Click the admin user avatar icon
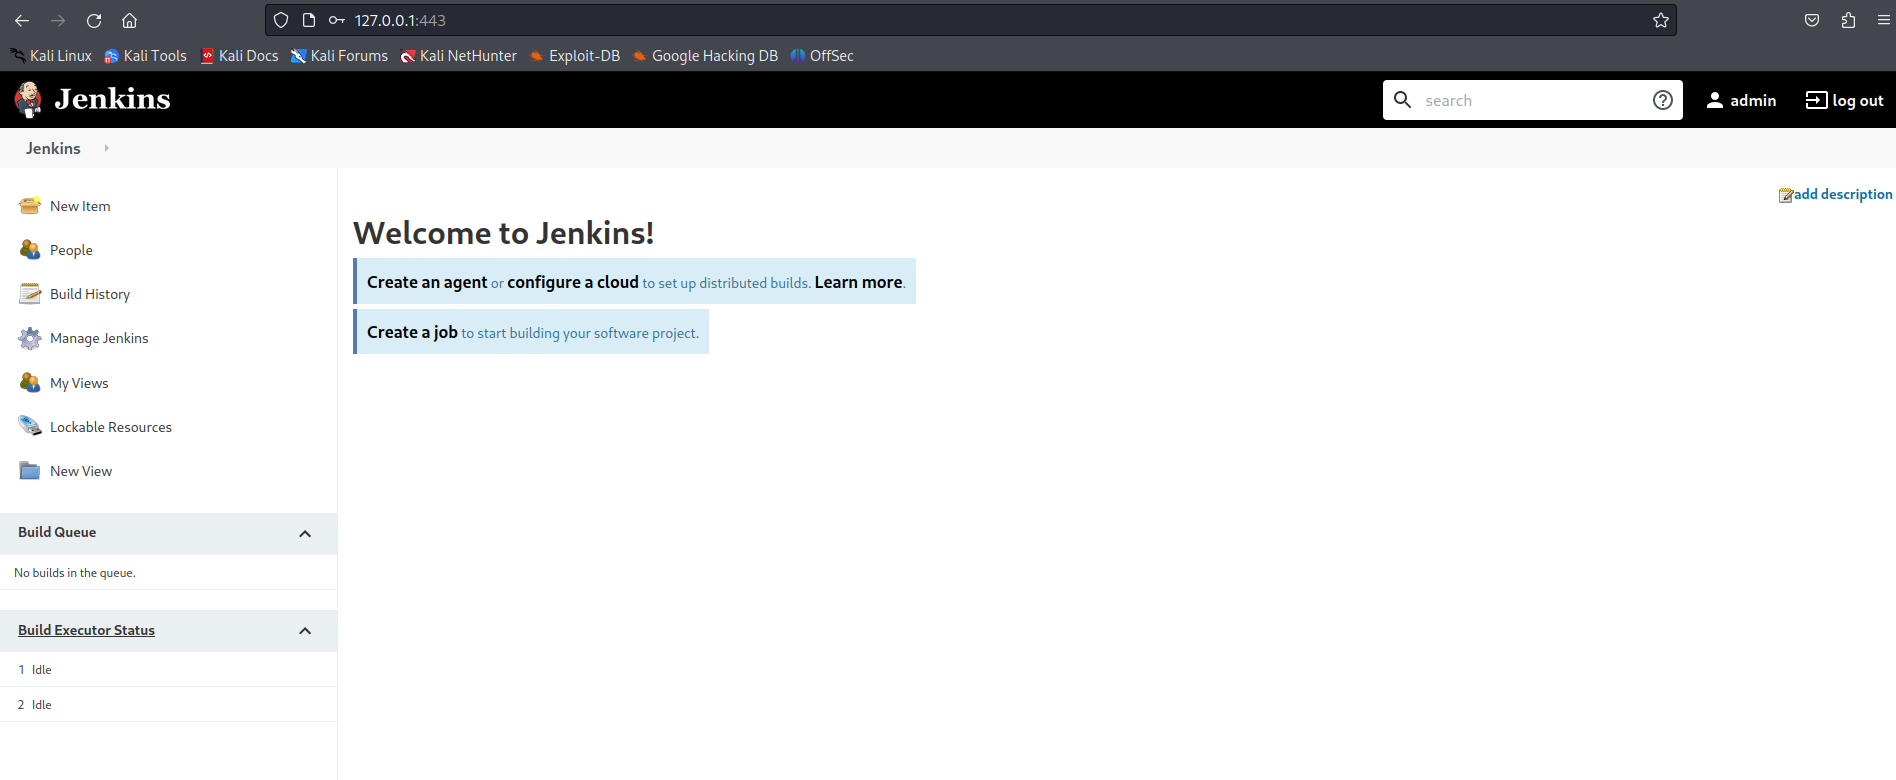The height and width of the screenshot is (780, 1896). [x=1715, y=100]
